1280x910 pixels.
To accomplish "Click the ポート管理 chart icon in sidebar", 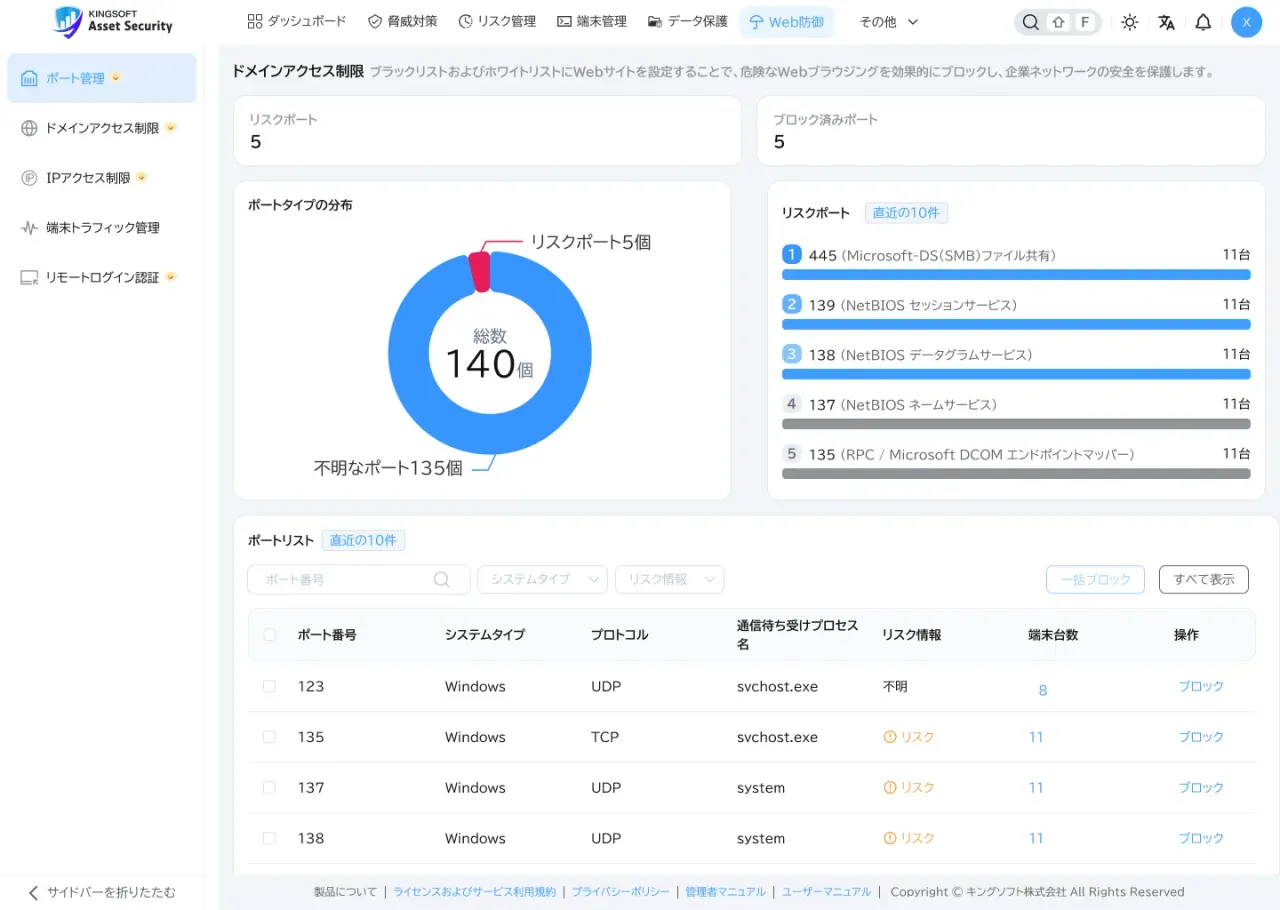I will pyautogui.click(x=29, y=78).
